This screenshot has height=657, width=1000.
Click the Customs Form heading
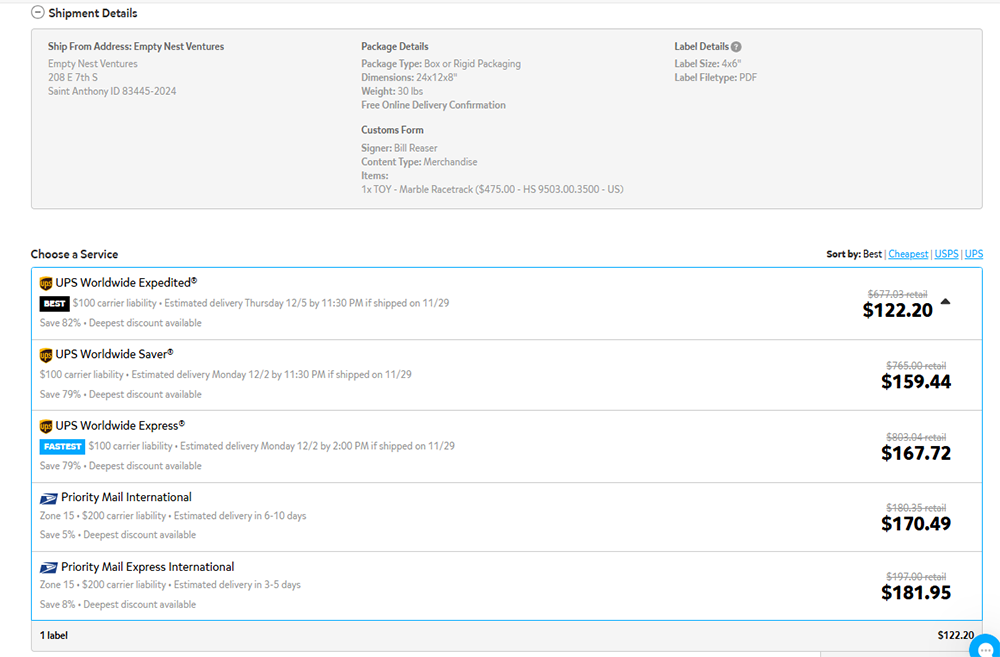392,130
